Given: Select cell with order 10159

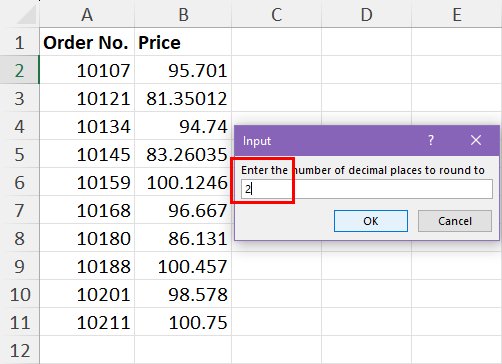Looking at the screenshot, I should [87, 182].
